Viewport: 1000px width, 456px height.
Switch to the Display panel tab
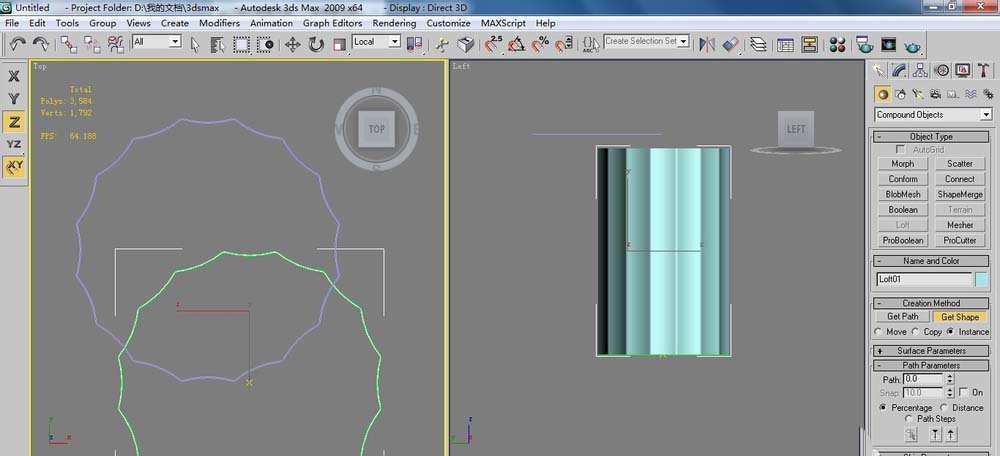pyautogui.click(x=962, y=70)
